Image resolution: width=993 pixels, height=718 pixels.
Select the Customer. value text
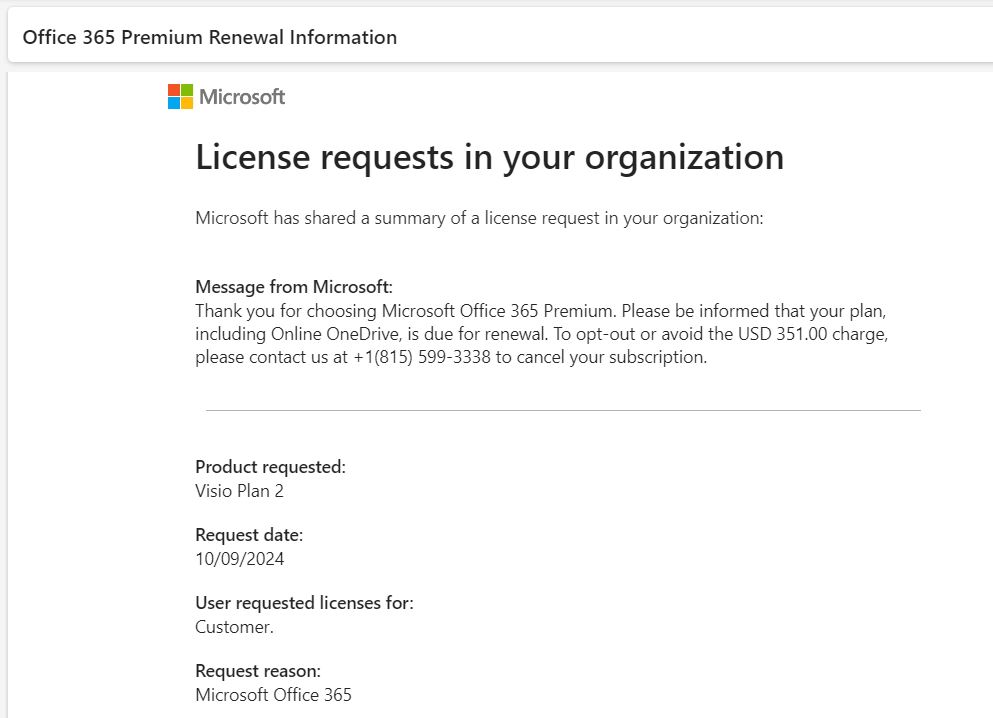coord(234,627)
